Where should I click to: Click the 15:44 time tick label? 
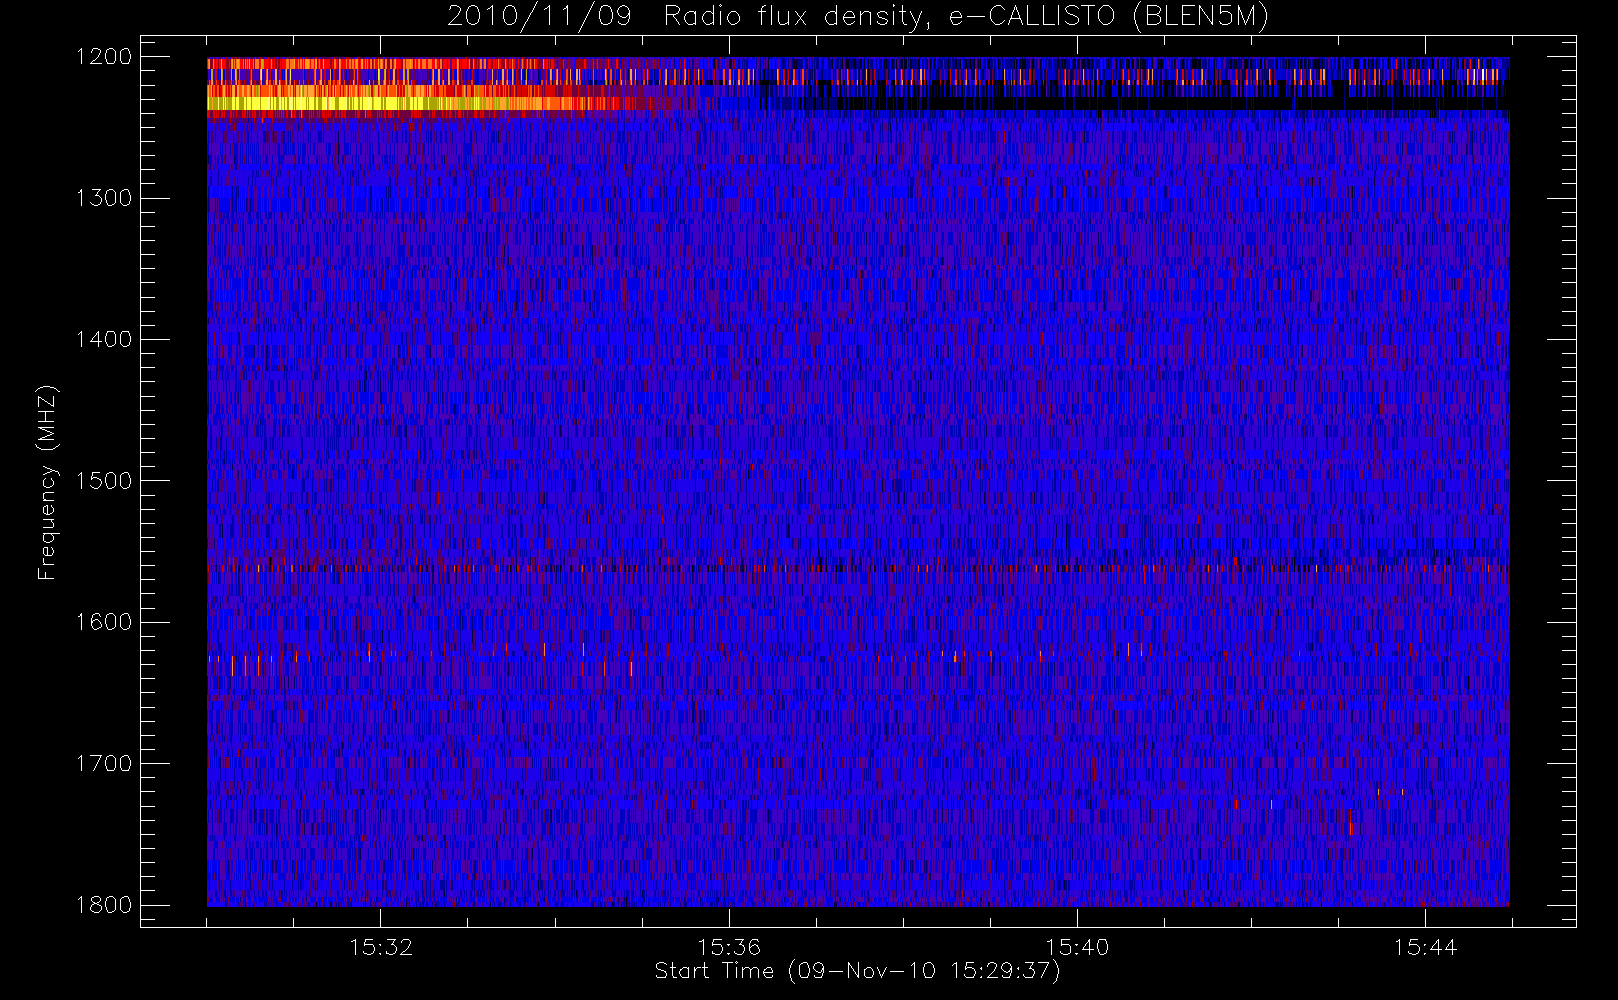1425,947
